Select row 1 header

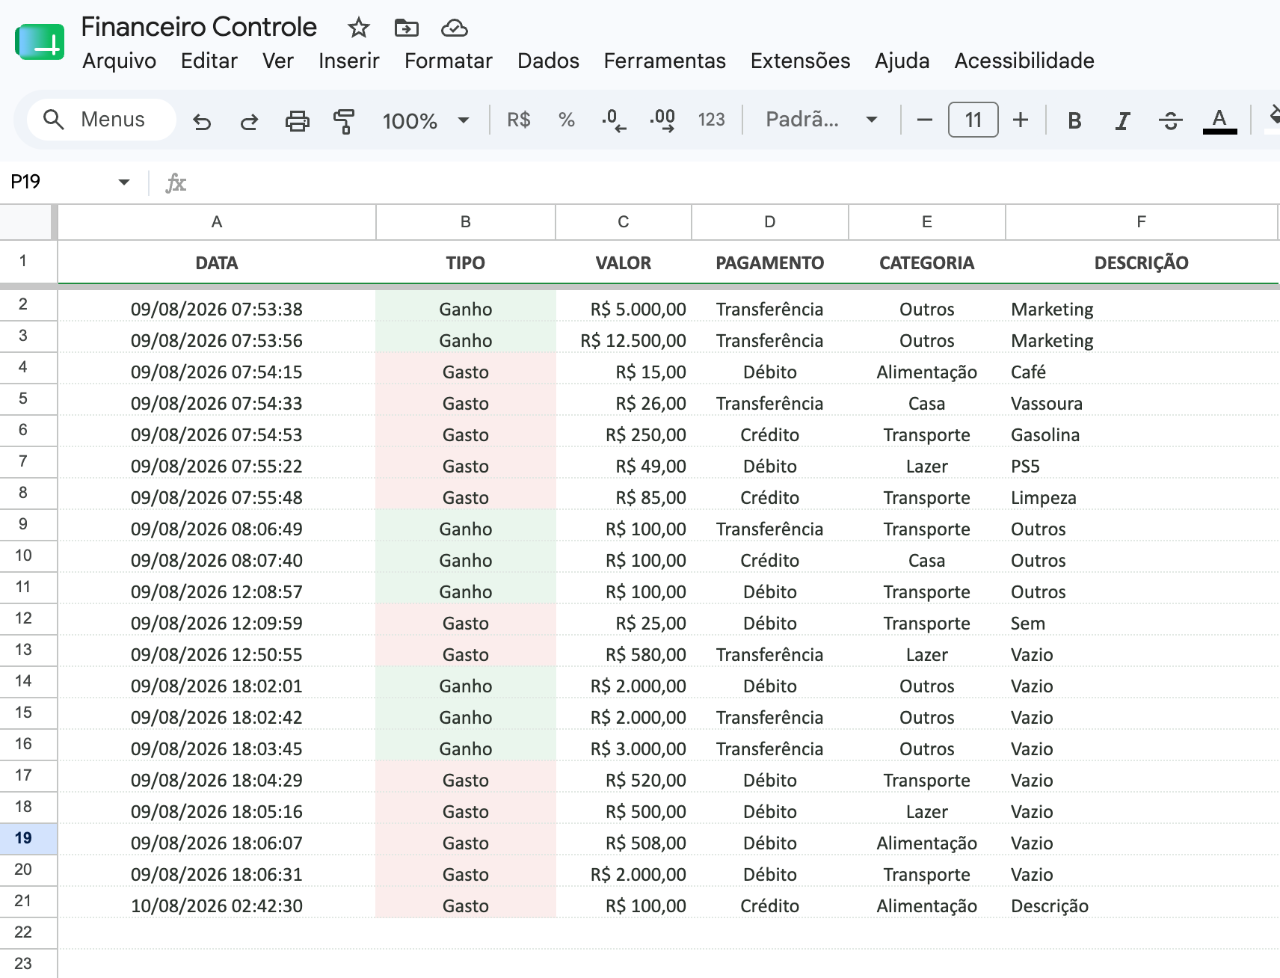point(28,262)
